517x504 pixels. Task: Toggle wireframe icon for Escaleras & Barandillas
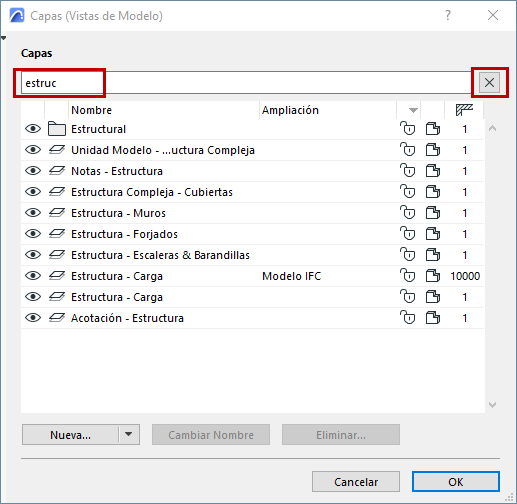[433, 255]
